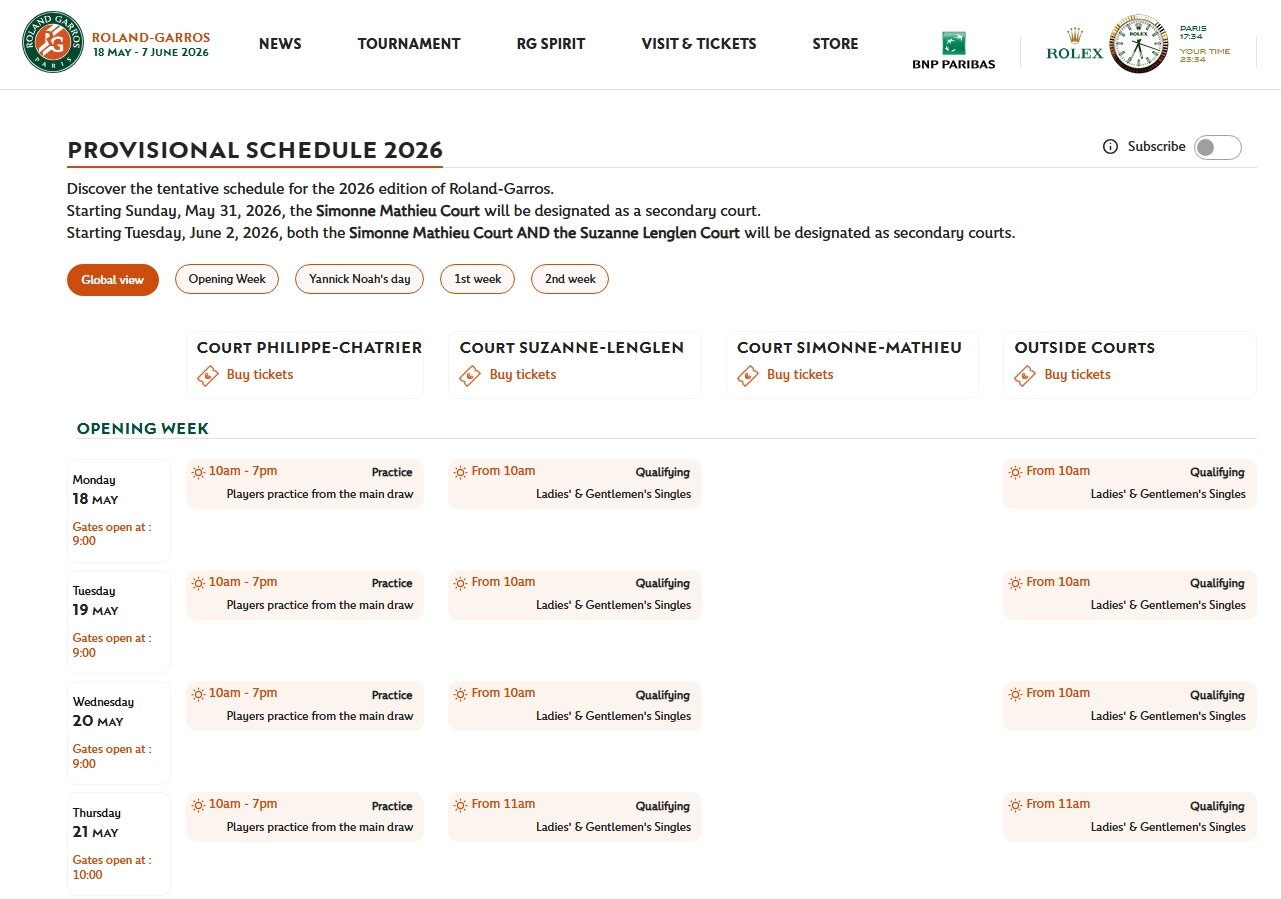Image resolution: width=1281 pixels, height=899 pixels.
Task: Open Tuesday 19 May date card
Action: 119,621
